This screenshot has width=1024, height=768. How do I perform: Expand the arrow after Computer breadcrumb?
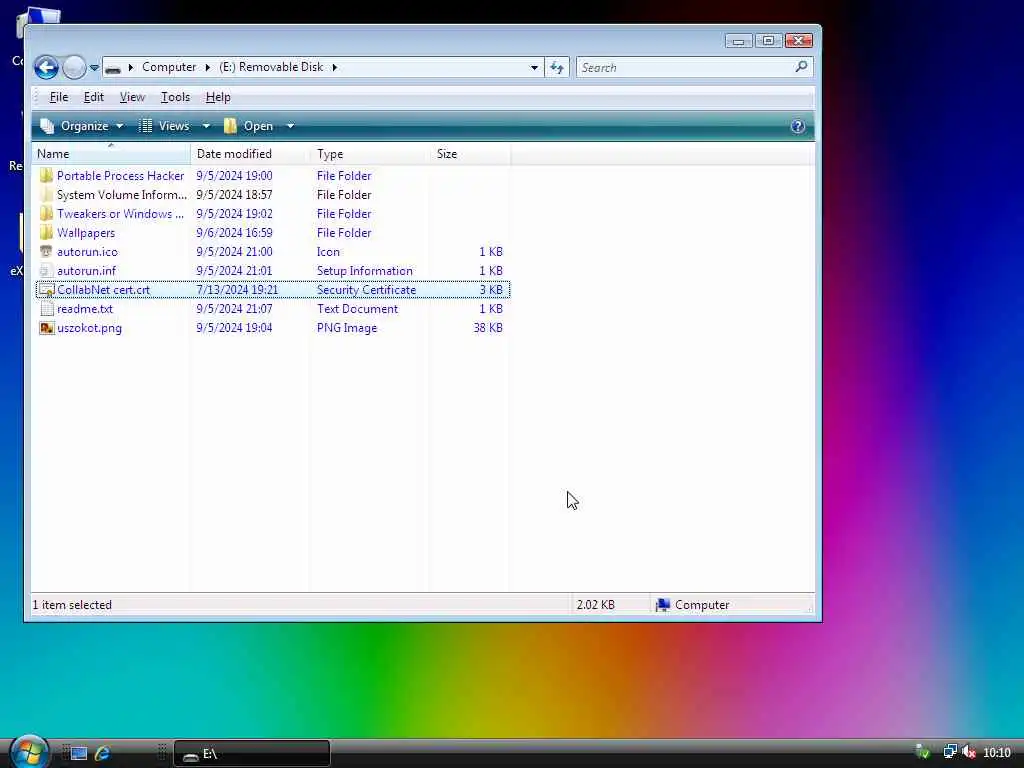pyautogui.click(x=208, y=67)
